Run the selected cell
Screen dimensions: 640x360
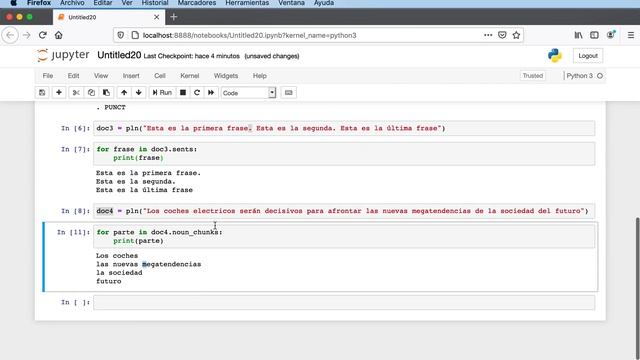(162, 93)
